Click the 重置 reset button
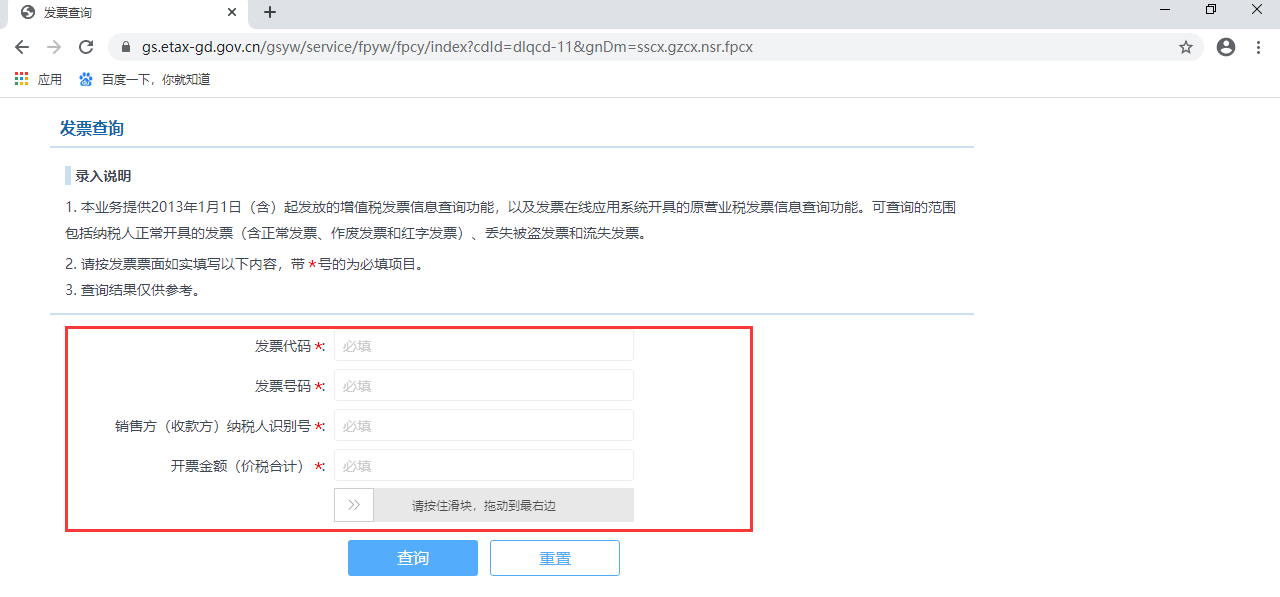1280x597 pixels. click(555, 558)
